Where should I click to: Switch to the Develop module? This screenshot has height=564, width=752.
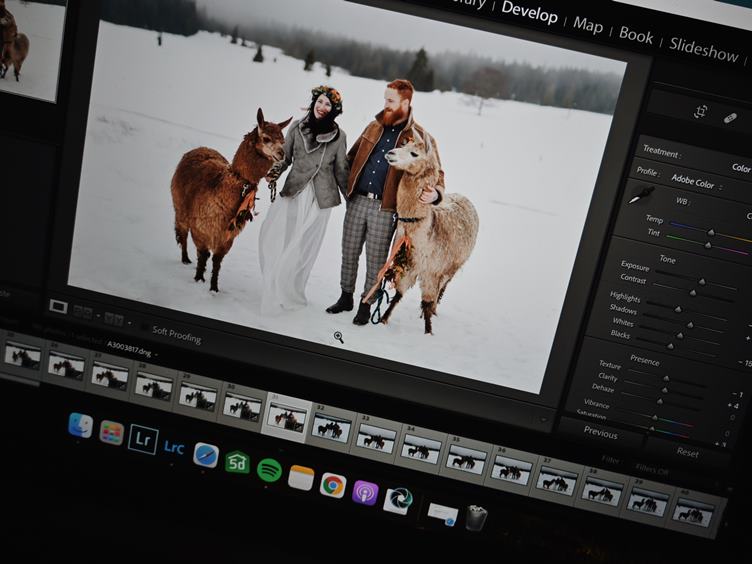529,12
